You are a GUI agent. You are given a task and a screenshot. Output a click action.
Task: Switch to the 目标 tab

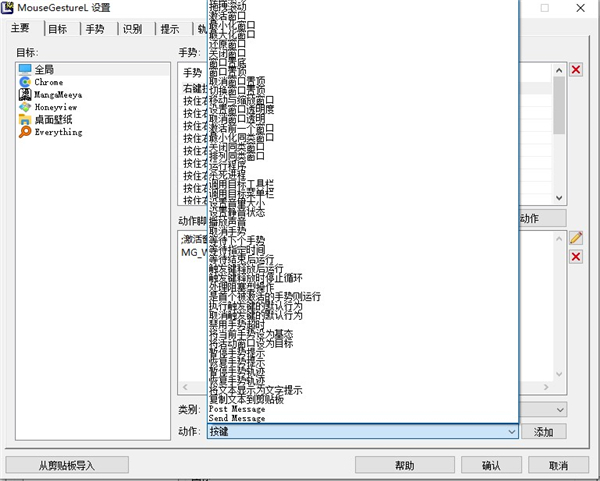point(59,29)
